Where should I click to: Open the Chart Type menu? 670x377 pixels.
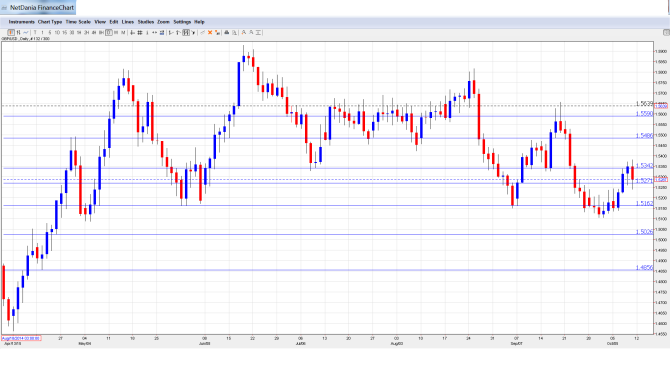(50, 22)
